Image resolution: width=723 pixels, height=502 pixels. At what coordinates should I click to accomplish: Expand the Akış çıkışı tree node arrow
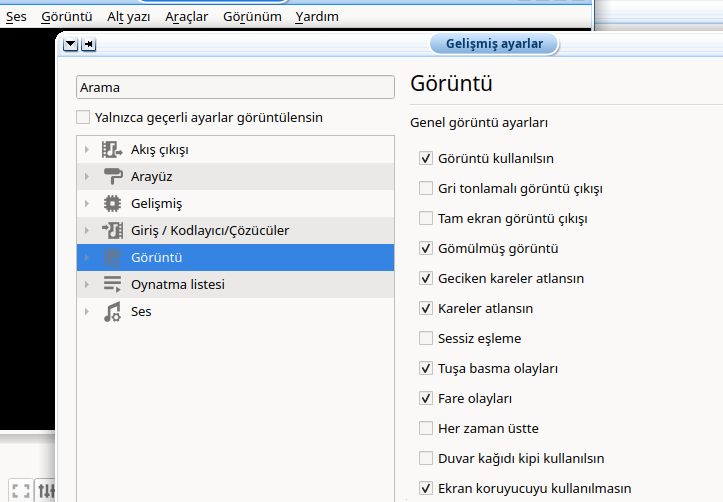87,150
